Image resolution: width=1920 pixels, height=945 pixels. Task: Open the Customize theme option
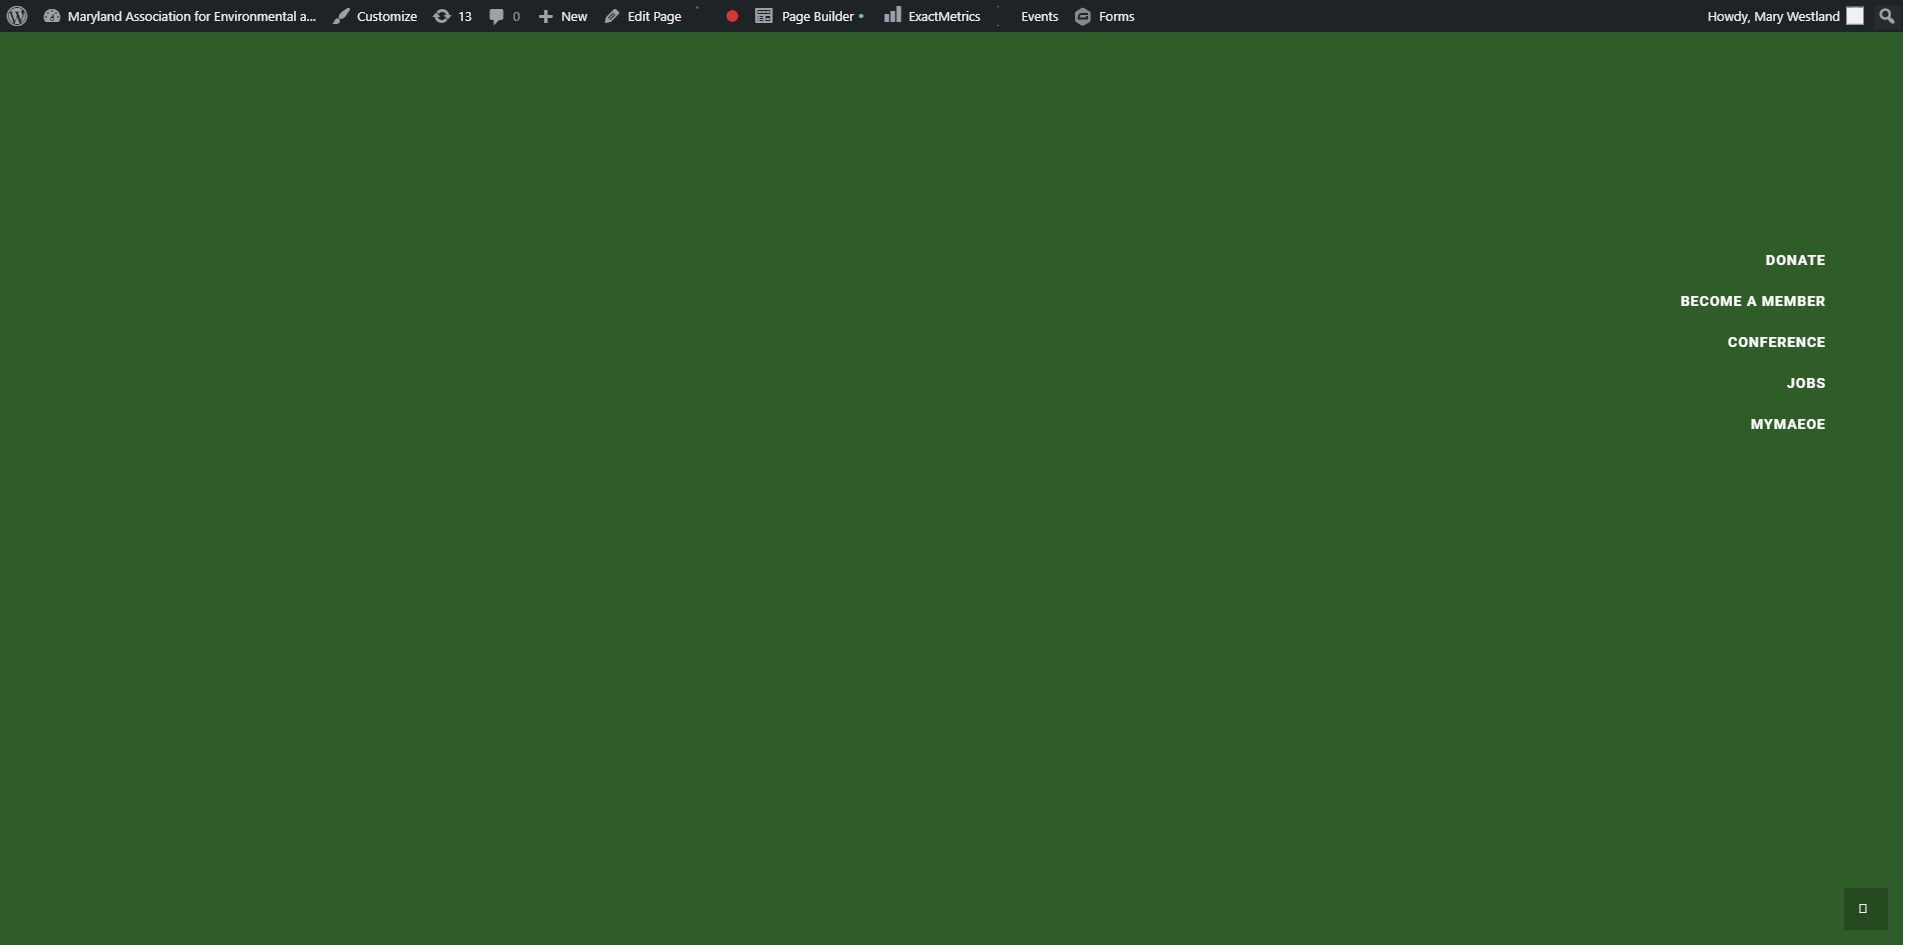(x=376, y=16)
